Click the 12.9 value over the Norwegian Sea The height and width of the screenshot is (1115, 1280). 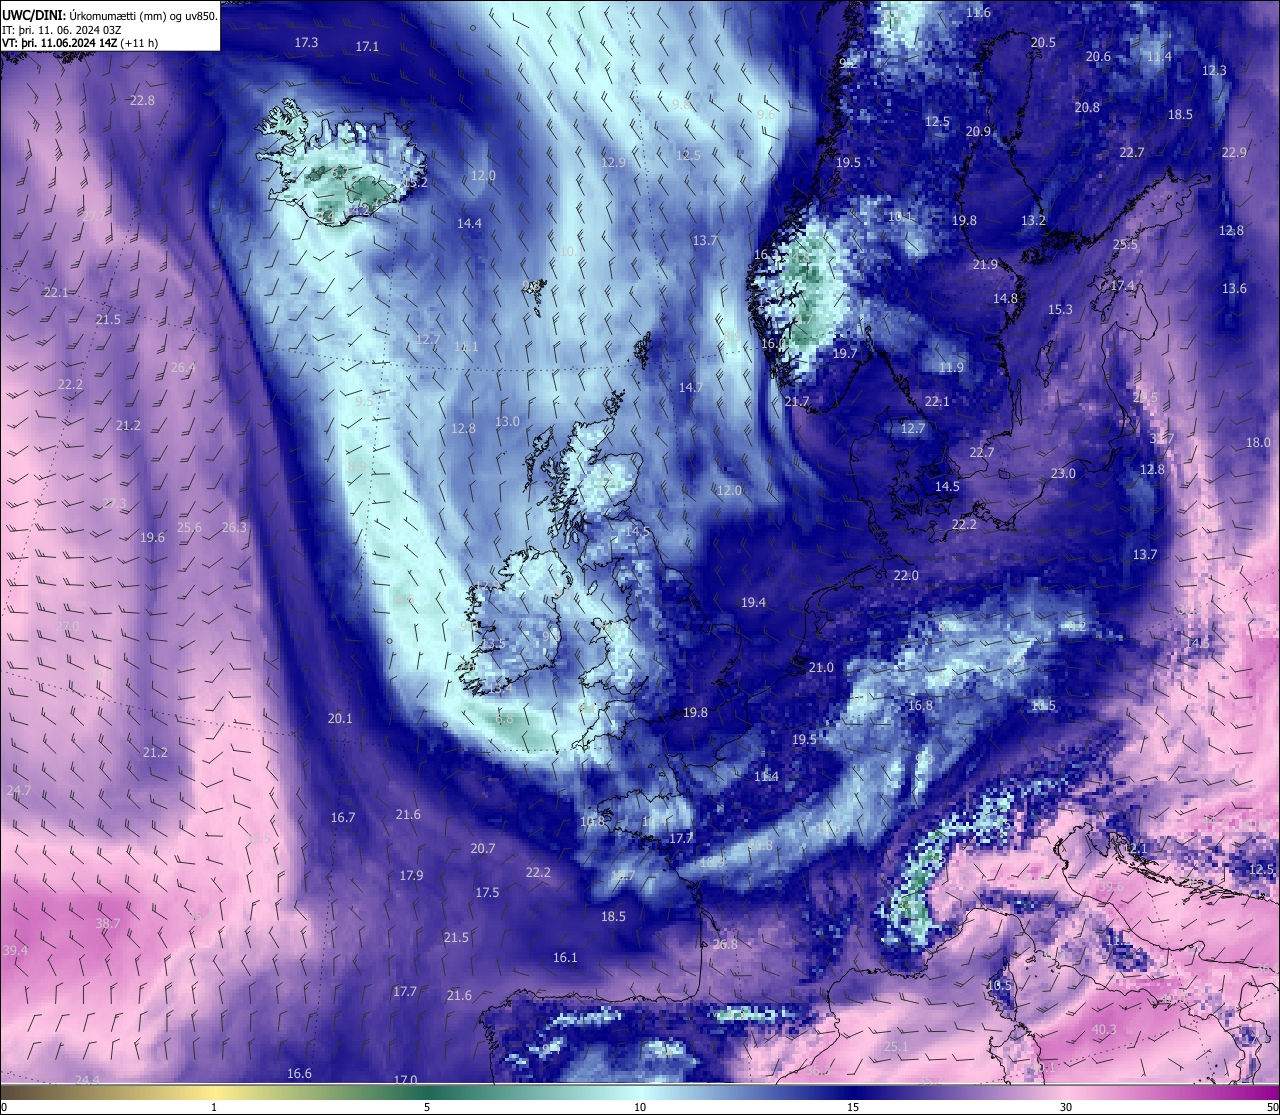click(x=613, y=162)
